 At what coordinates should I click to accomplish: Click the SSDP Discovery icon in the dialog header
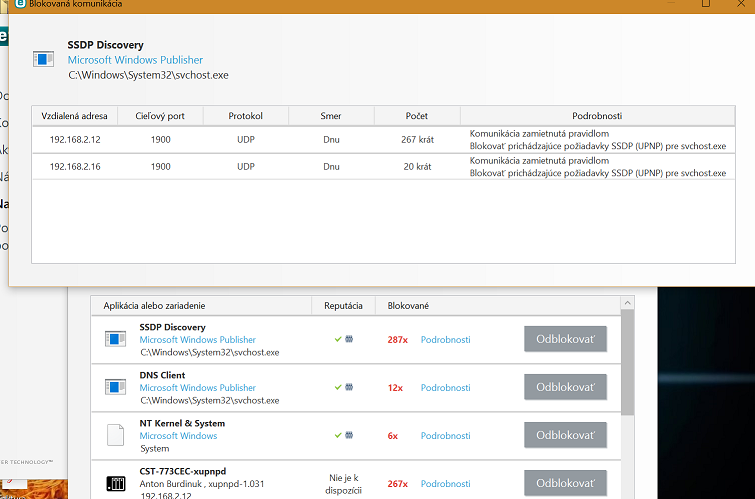click(43, 59)
